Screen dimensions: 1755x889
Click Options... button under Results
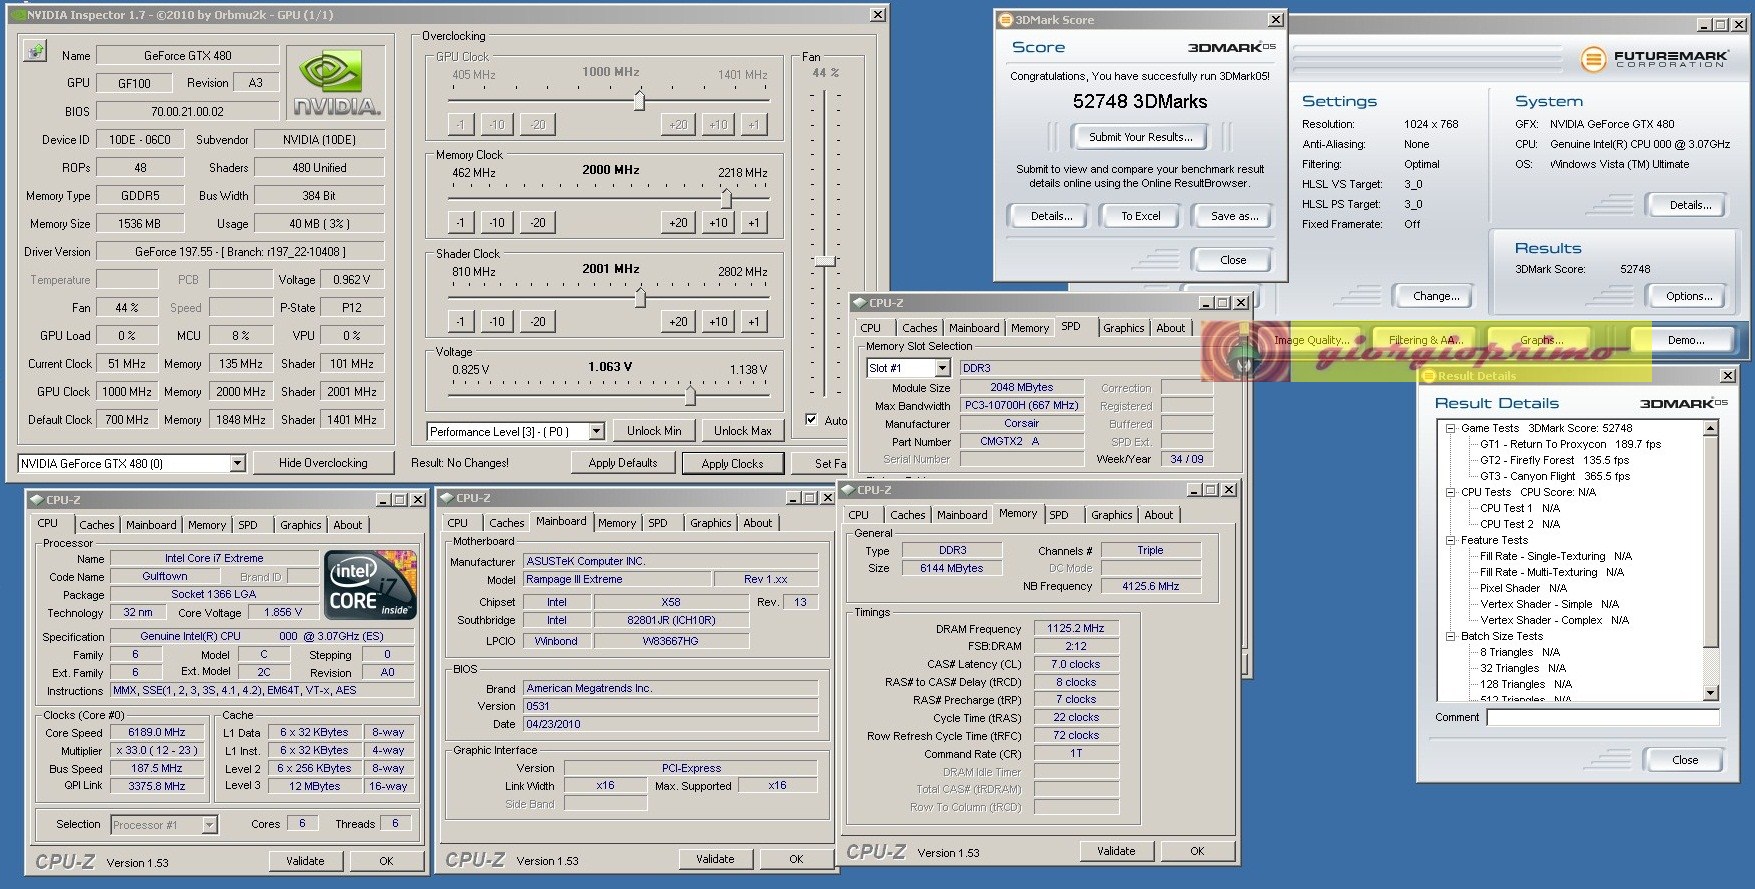click(1689, 296)
